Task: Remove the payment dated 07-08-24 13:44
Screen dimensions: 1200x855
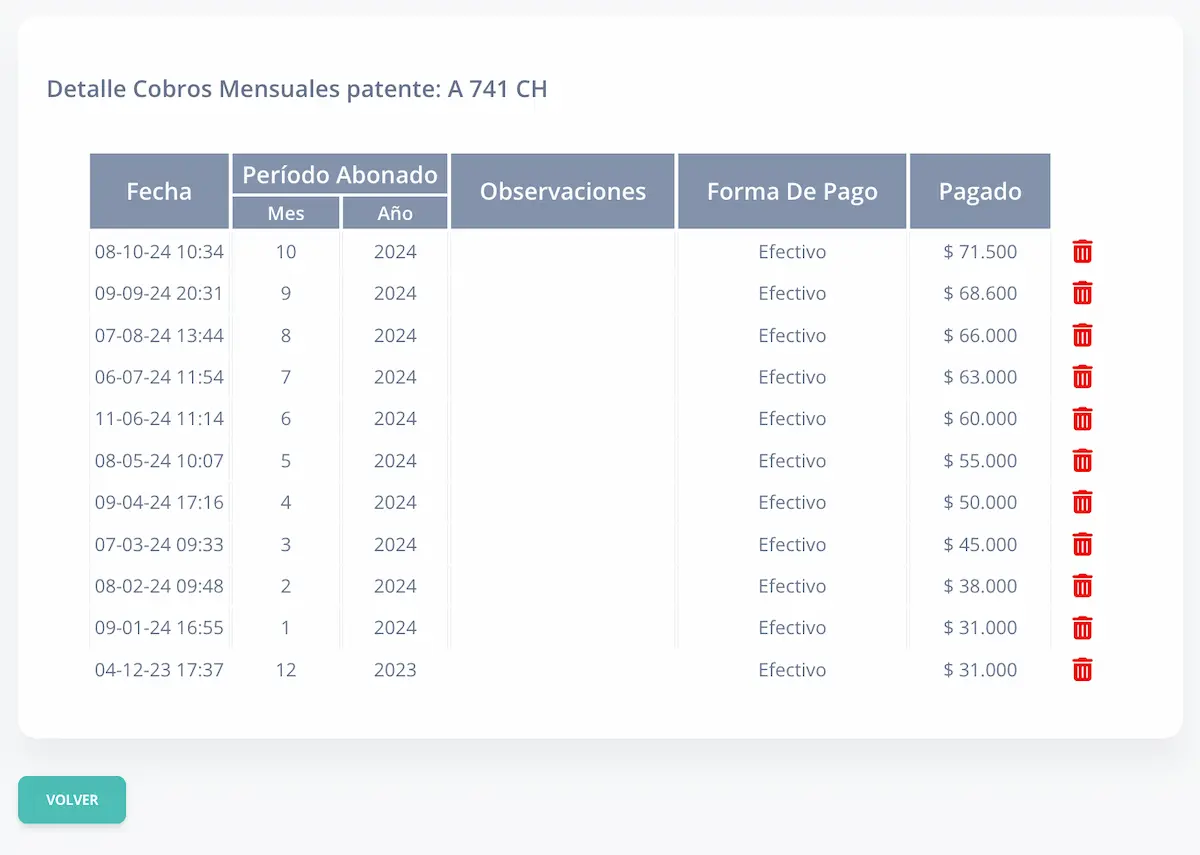Action: 1081,335
